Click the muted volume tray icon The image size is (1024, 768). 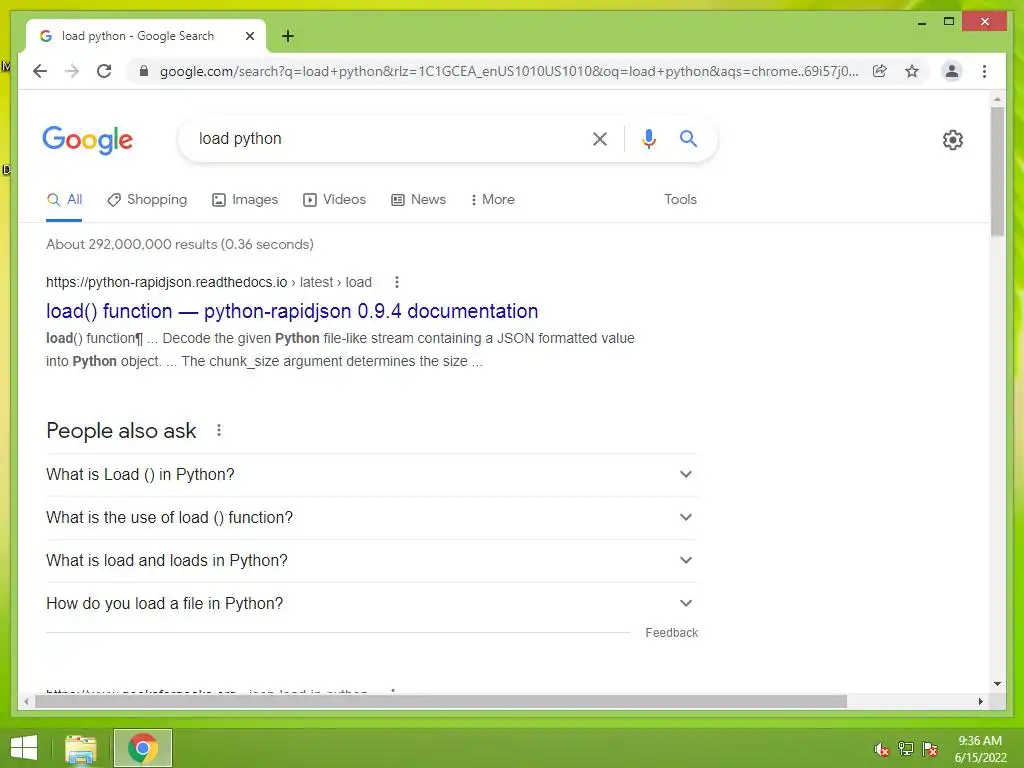point(882,749)
